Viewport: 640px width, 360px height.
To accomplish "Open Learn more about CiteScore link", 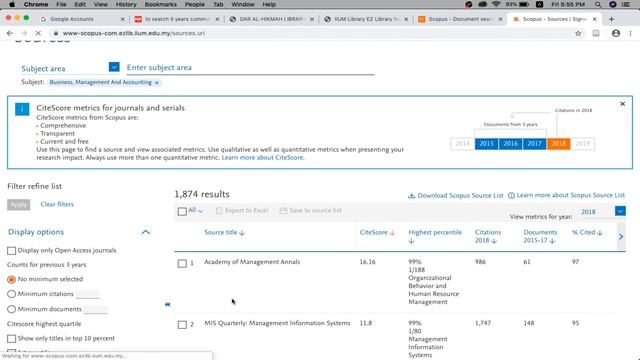I will coord(262,158).
